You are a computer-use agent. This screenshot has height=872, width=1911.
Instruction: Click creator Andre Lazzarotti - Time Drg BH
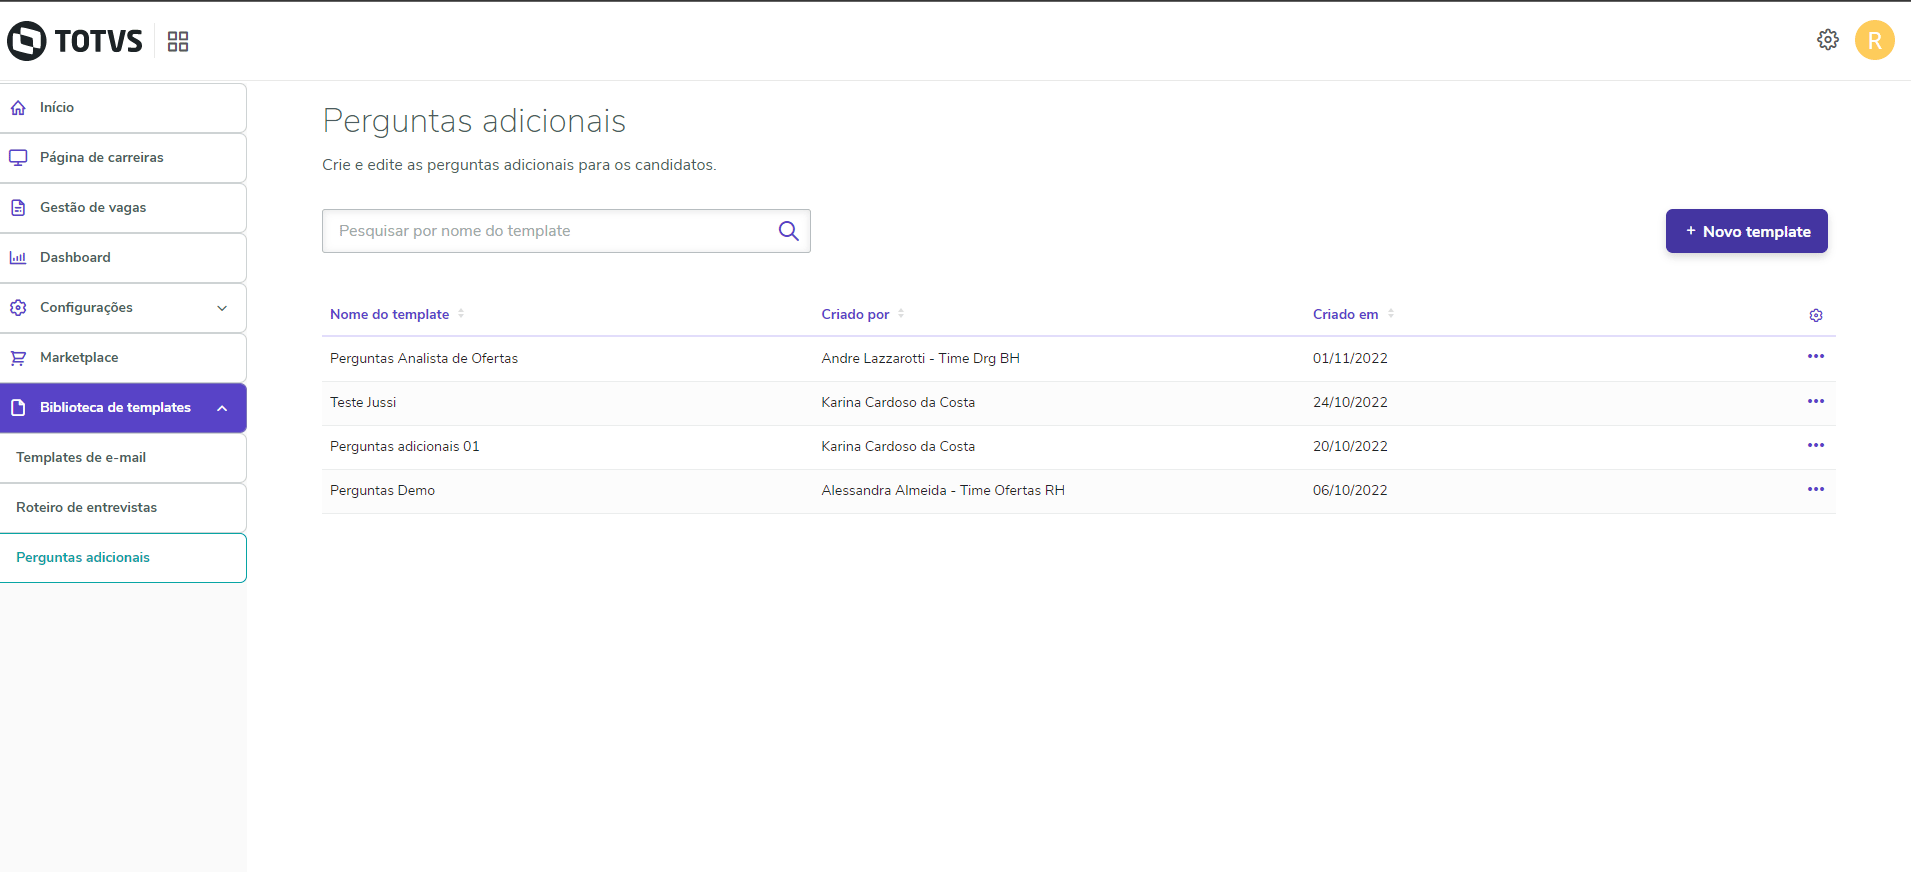920,358
